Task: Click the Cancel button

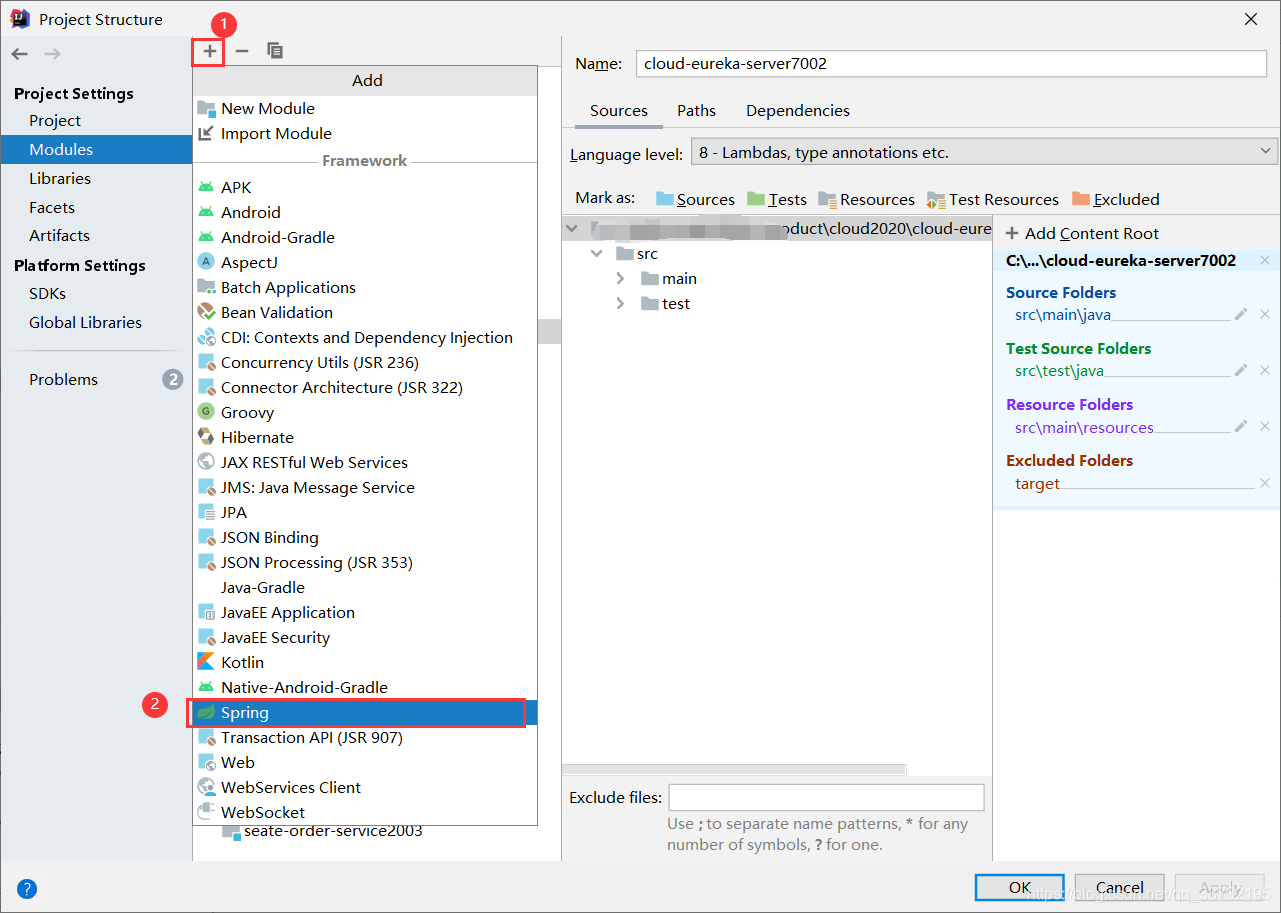Action: click(1120, 887)
